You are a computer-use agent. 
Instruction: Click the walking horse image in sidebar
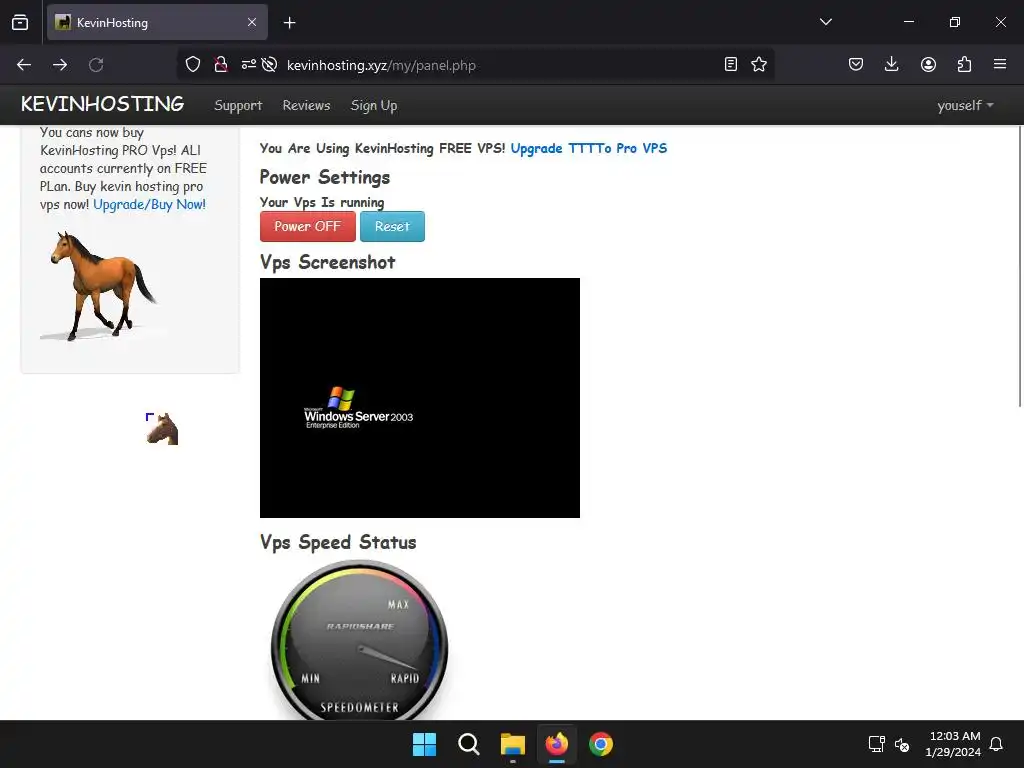(x=101, y=286)
